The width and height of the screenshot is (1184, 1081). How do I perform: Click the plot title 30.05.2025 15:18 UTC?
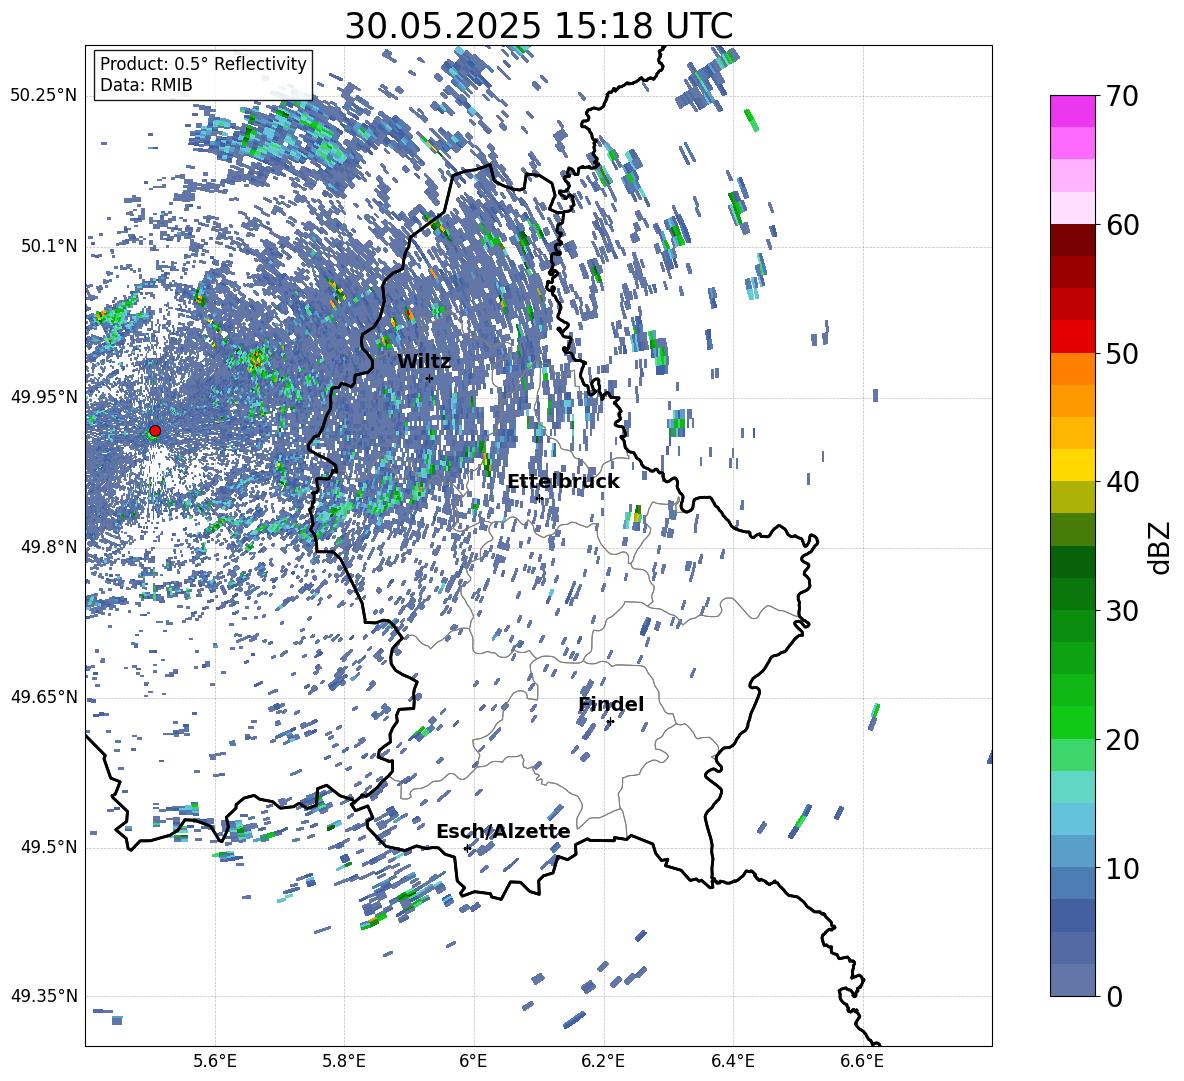click(538, 26)
